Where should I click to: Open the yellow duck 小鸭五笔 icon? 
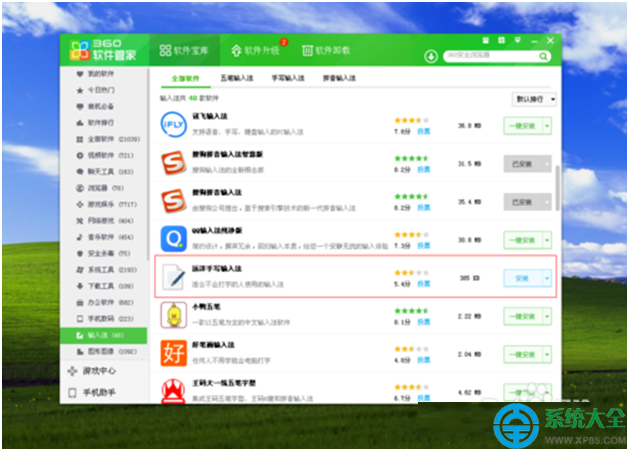click(173, 315)
